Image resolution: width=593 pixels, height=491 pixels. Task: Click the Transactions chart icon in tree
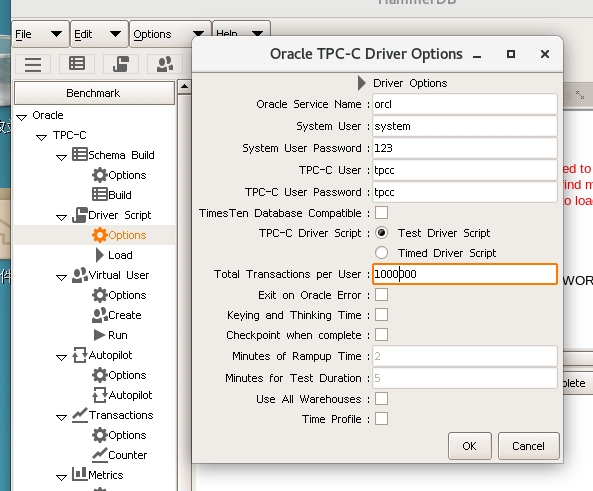[x=80, y=415]
